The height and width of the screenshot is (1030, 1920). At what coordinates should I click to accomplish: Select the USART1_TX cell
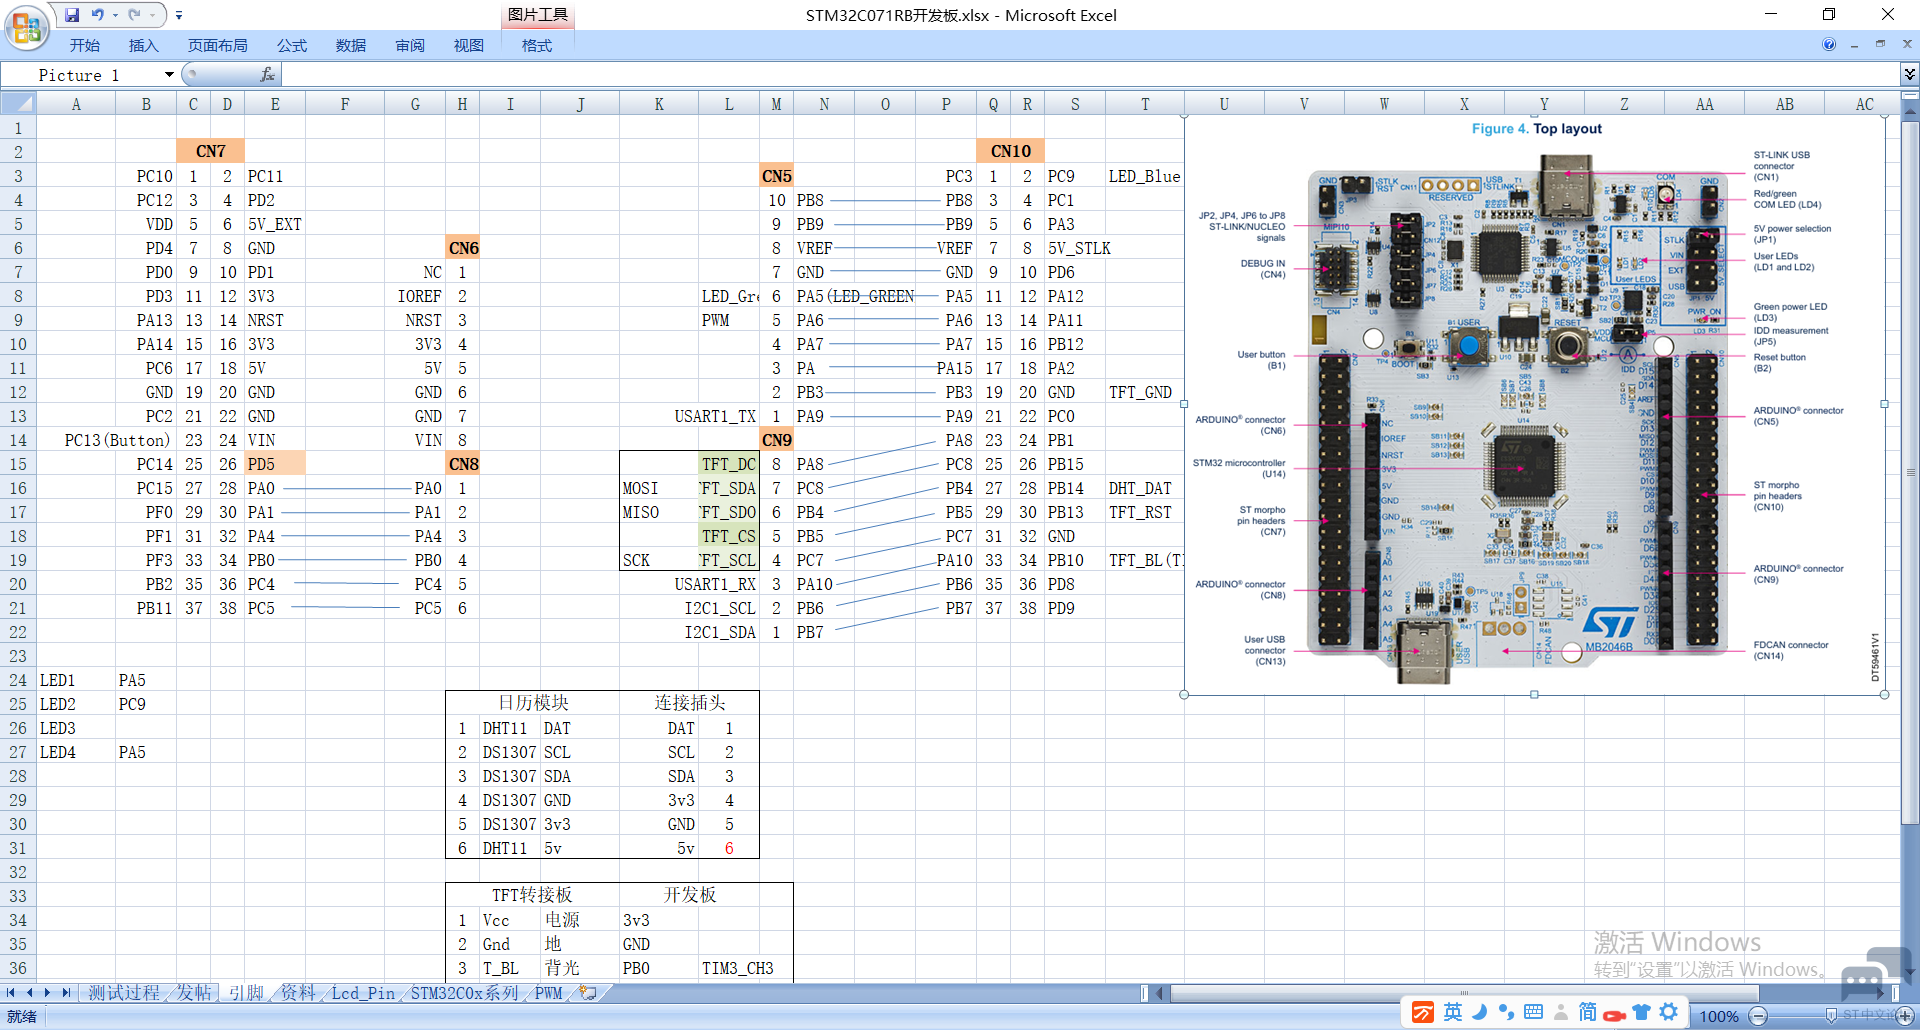tap(716, 416)
